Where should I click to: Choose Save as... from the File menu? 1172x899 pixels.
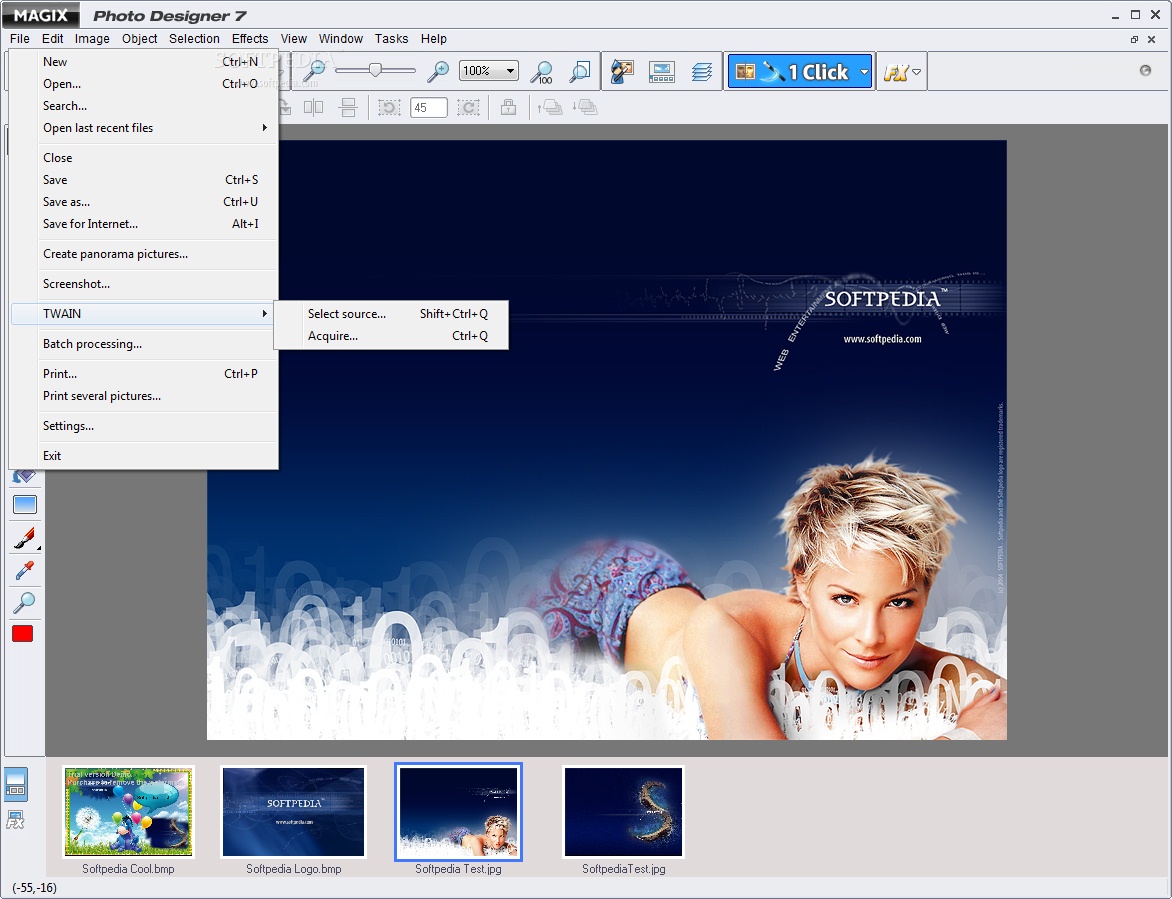tap(144, 202)
